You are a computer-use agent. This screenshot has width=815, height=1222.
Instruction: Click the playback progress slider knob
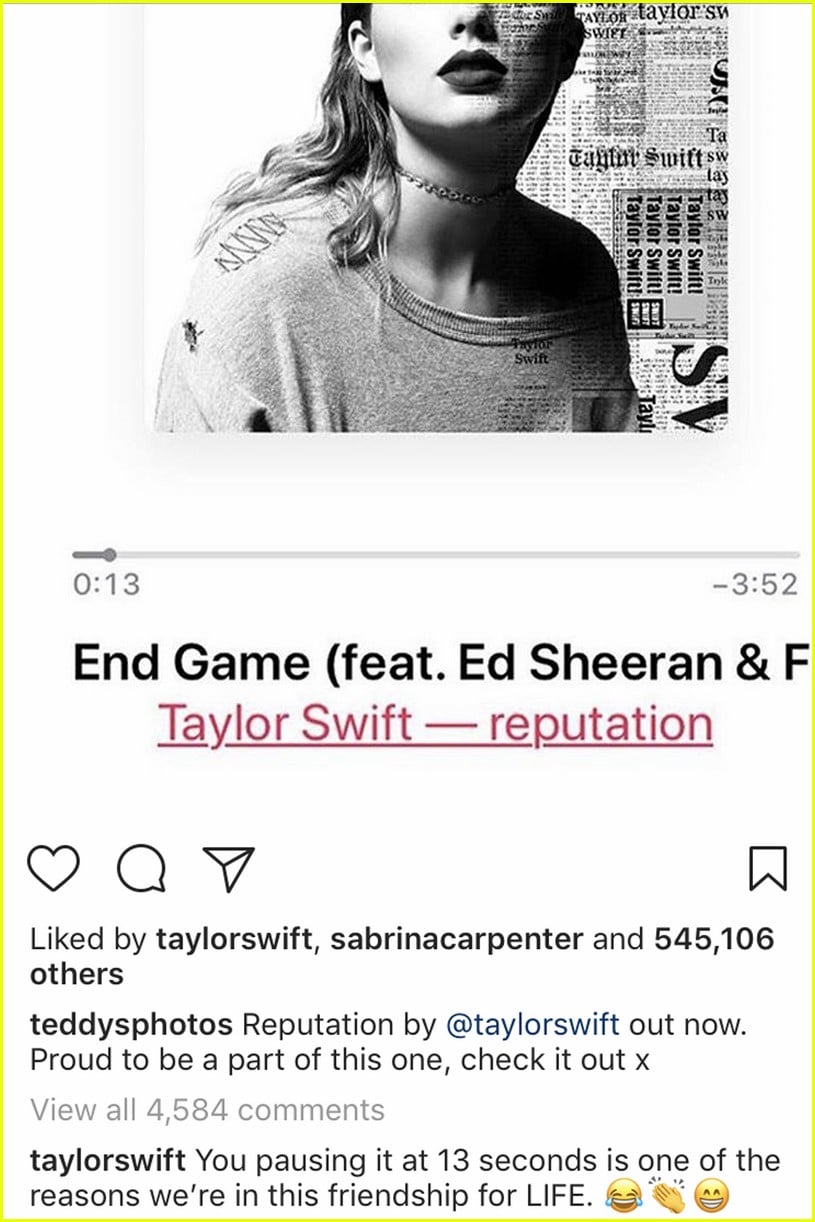109,554
